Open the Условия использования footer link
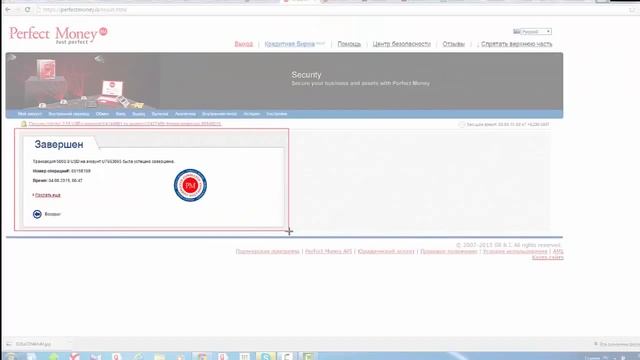This screenshot has height=360, width=640. point(515,251)
